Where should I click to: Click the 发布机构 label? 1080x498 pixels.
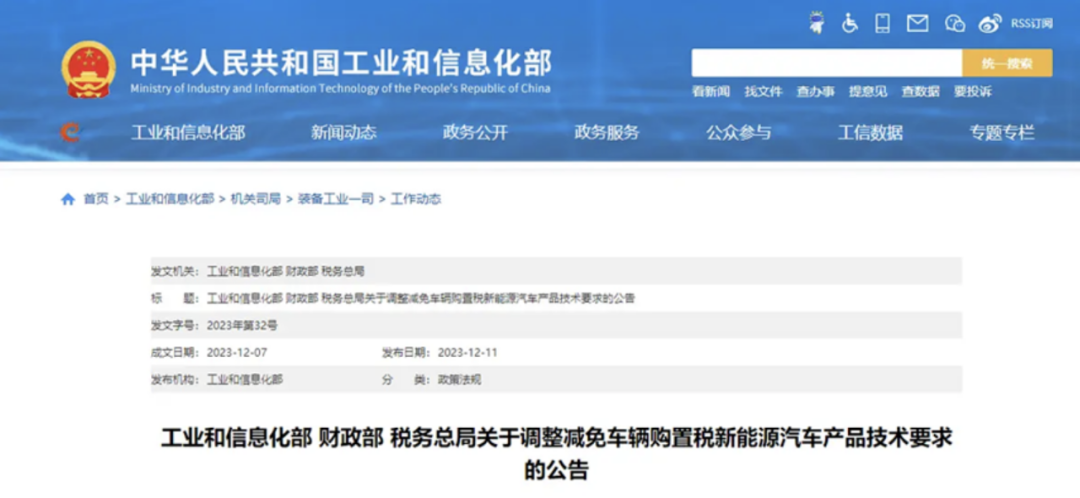pyautogui.click(x=176, y=380)
